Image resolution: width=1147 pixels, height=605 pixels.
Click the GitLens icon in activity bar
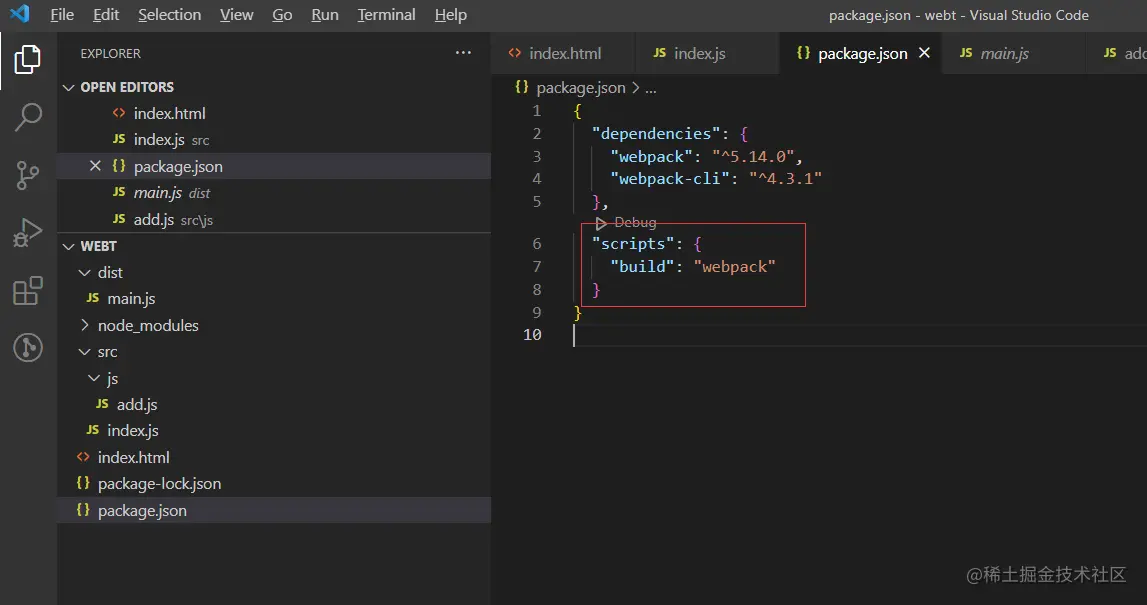27,347
